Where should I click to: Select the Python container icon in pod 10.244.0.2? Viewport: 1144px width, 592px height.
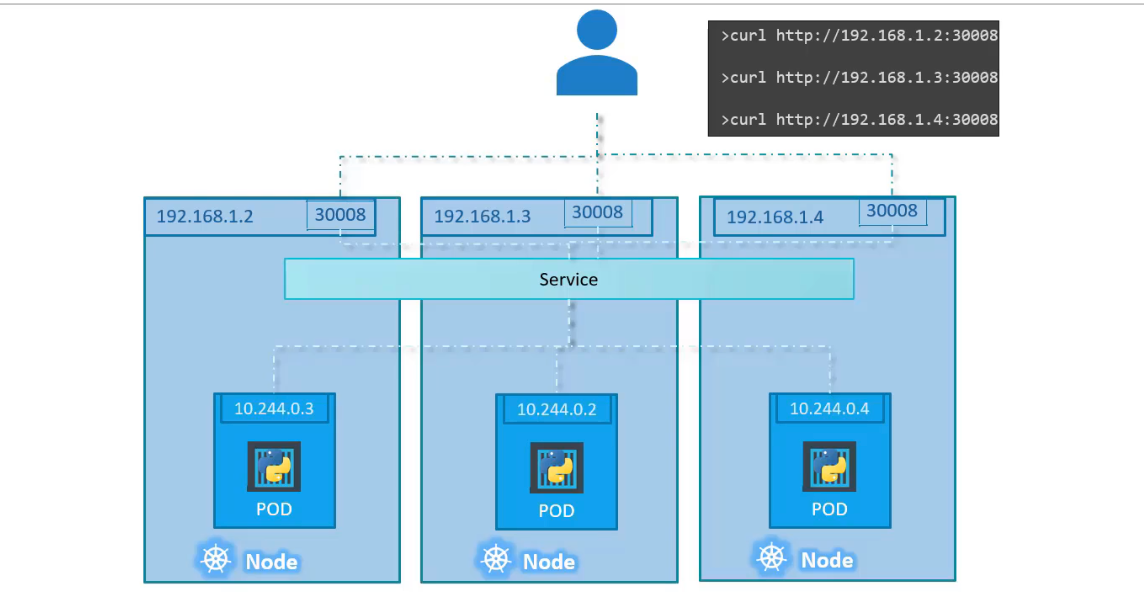556,468
